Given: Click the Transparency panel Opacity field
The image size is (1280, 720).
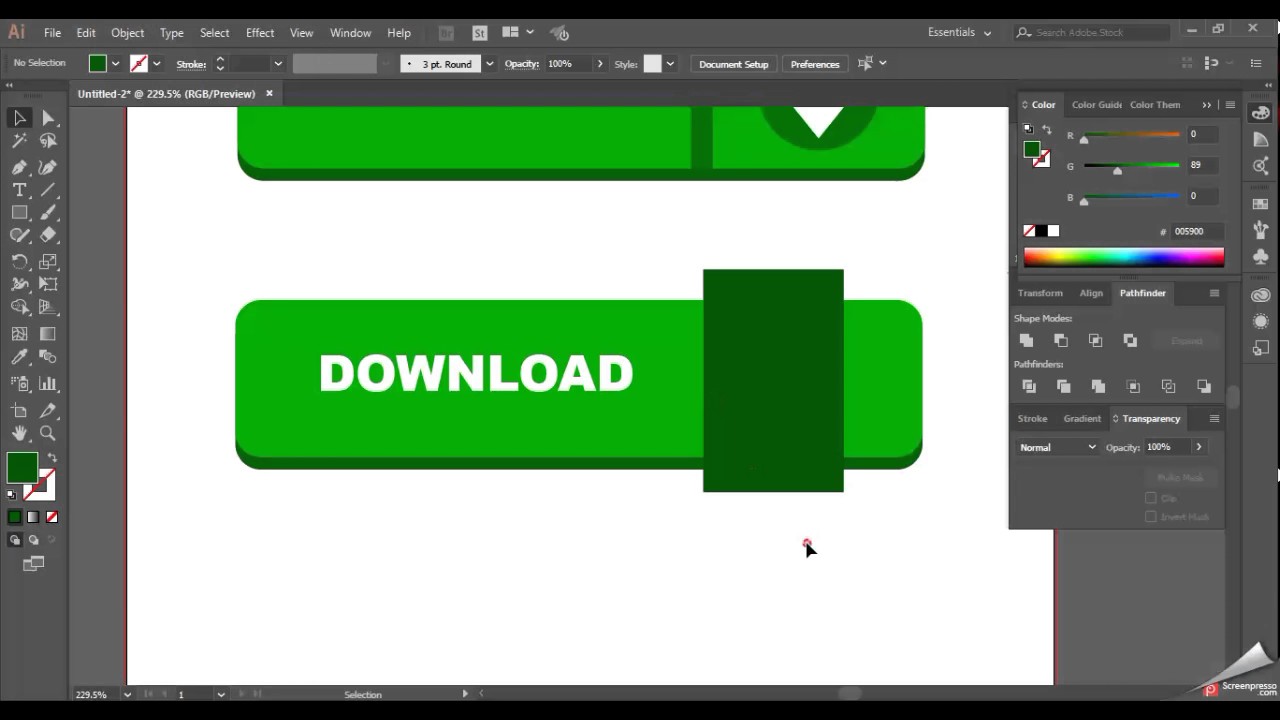Looking at the screenshot, I should point(1168,447).
